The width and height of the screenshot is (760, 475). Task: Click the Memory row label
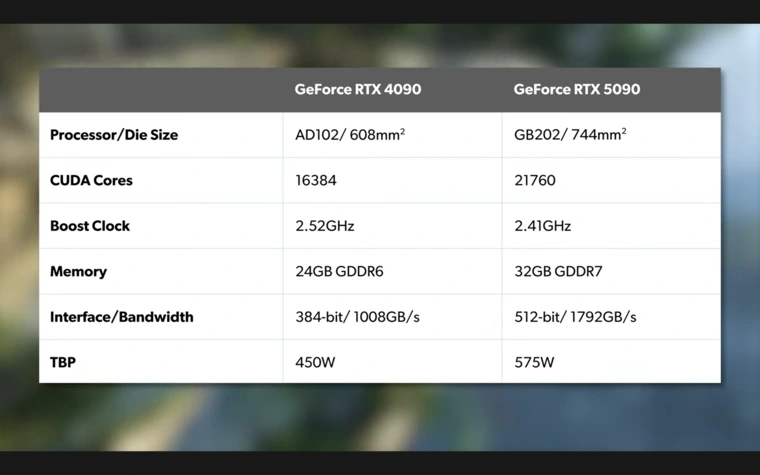78,272
